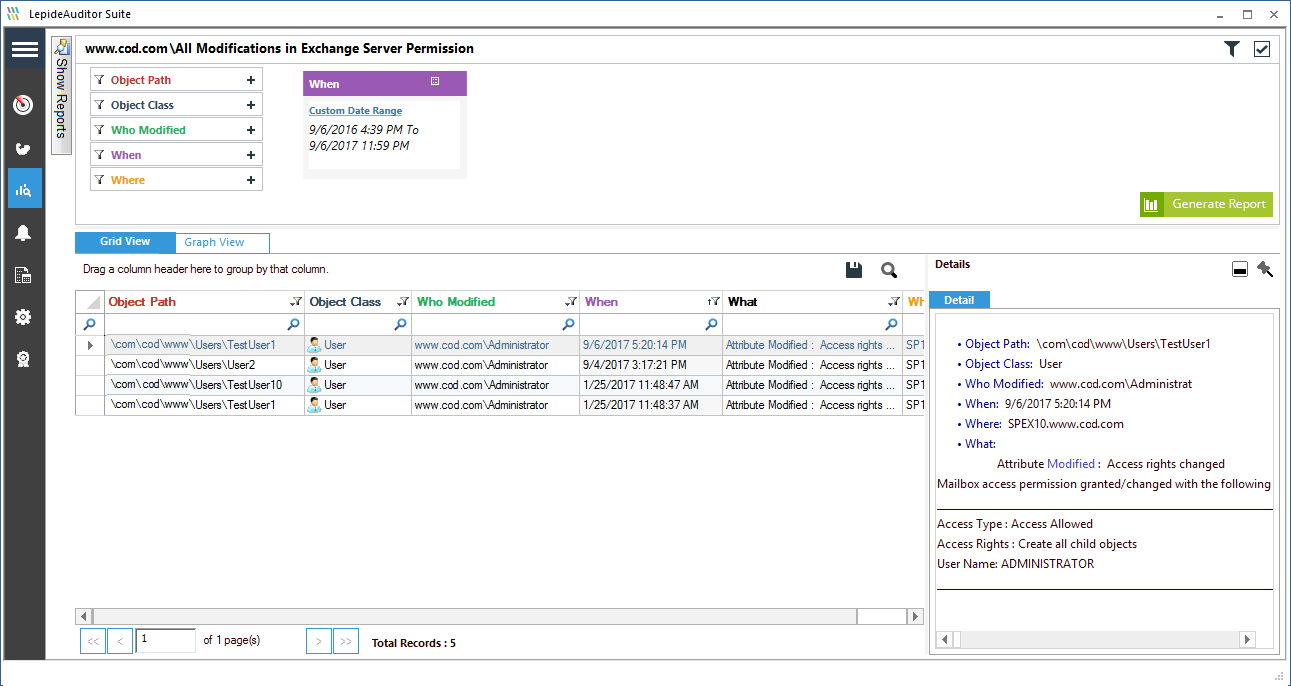1291x686 pixels.
Task: Select the Detail tab in Details pane
Action: [959, 300]
